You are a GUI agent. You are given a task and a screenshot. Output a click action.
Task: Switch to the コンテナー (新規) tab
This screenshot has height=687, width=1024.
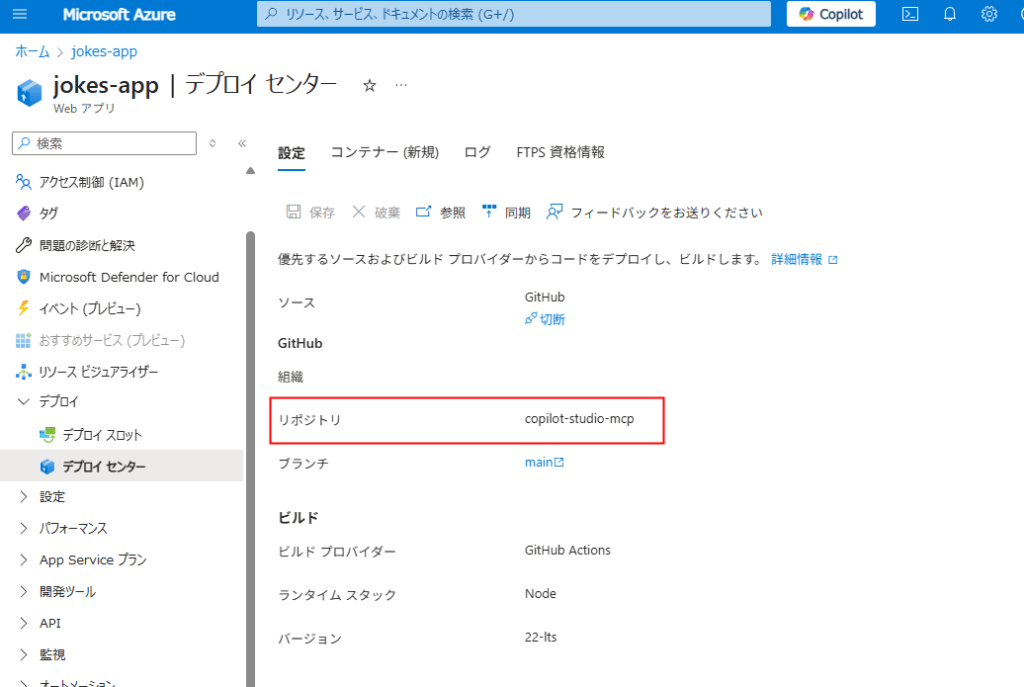(x=385, y=152)
